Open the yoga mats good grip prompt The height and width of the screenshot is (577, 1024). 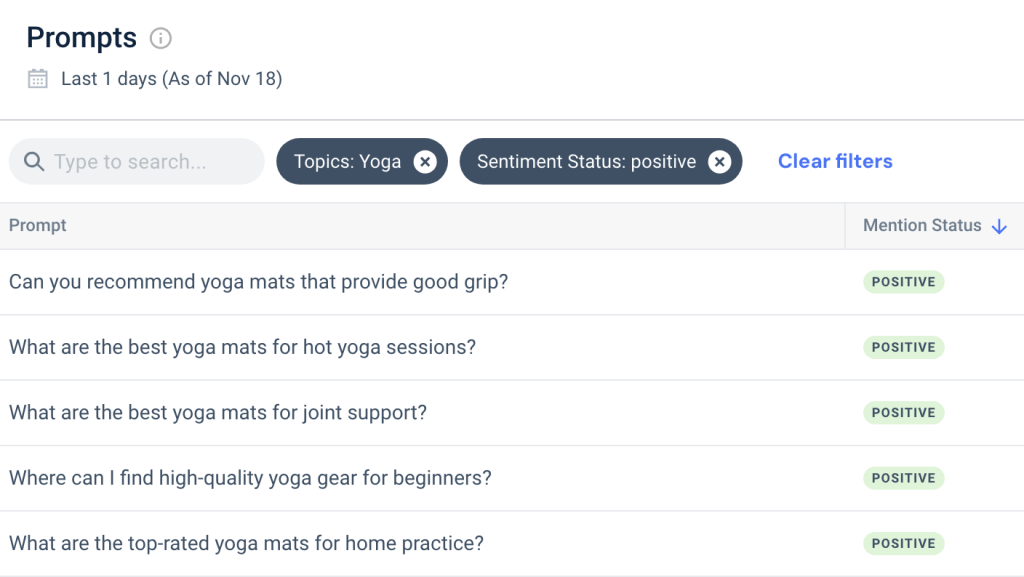[258, 282]
